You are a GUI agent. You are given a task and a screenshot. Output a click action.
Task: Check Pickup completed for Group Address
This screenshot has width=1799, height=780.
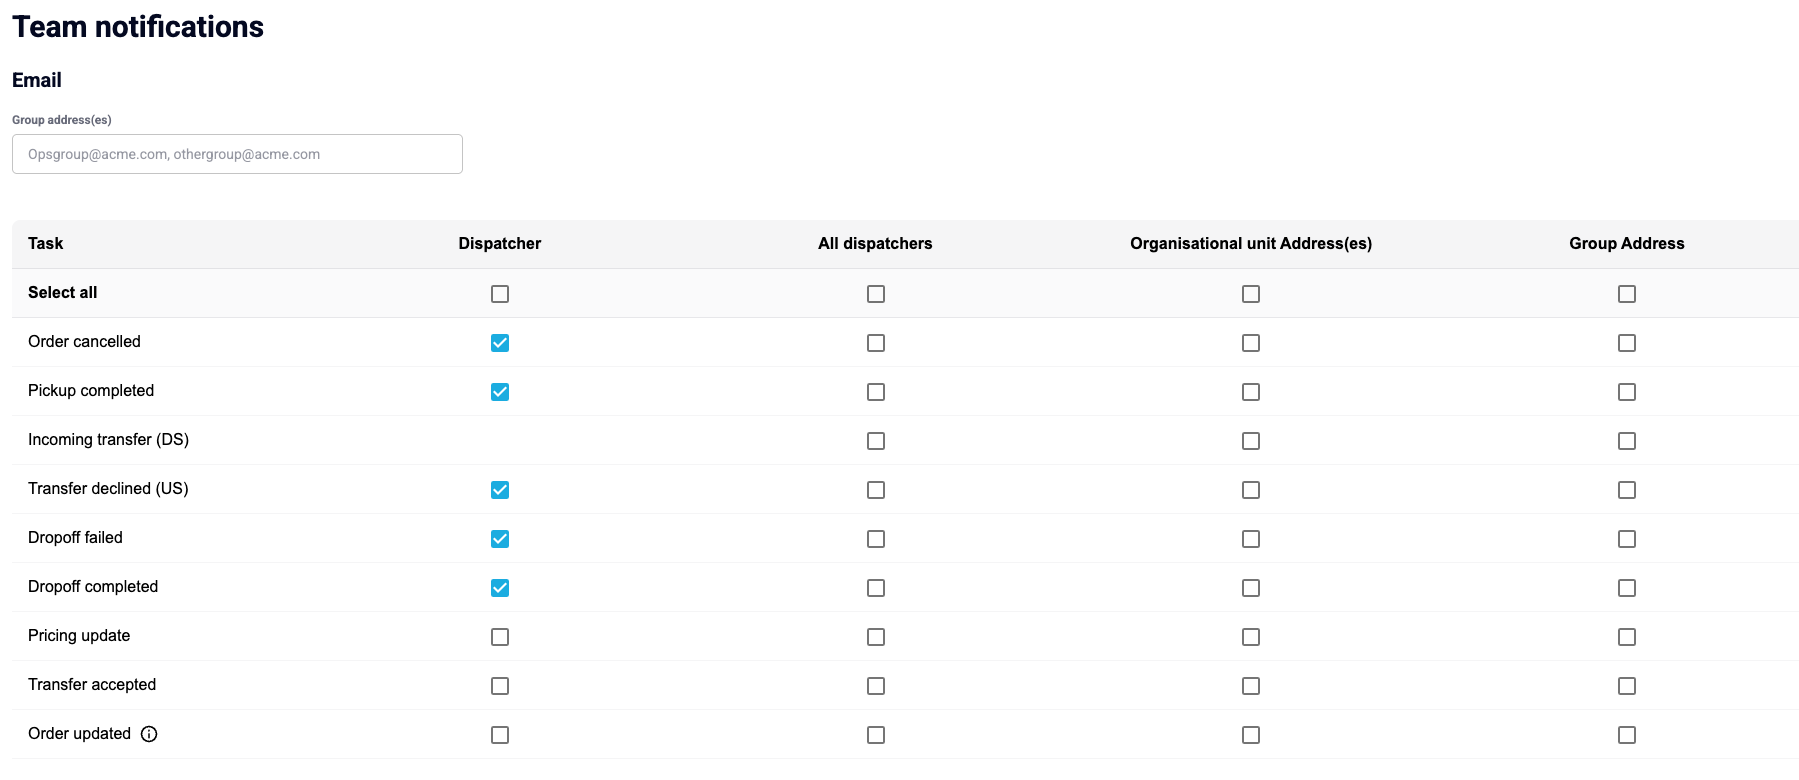(x=1627, y=392)
